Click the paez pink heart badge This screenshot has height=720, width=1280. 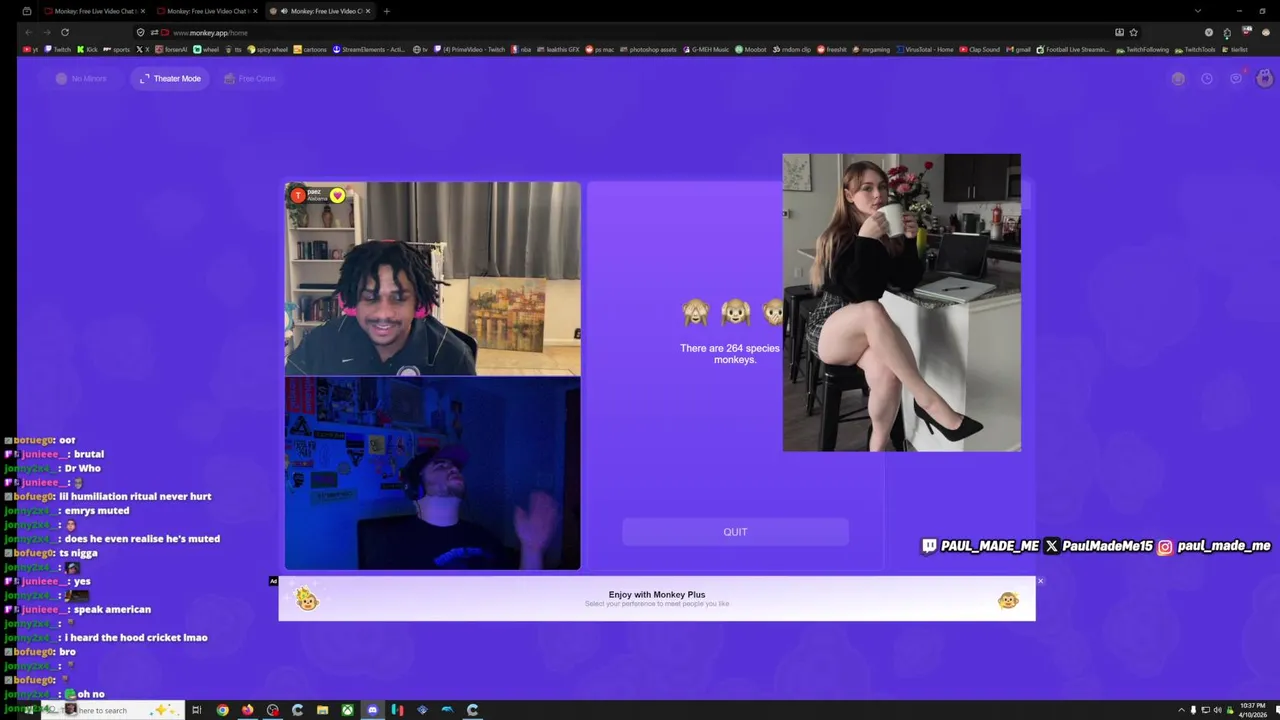pos(338,195)
